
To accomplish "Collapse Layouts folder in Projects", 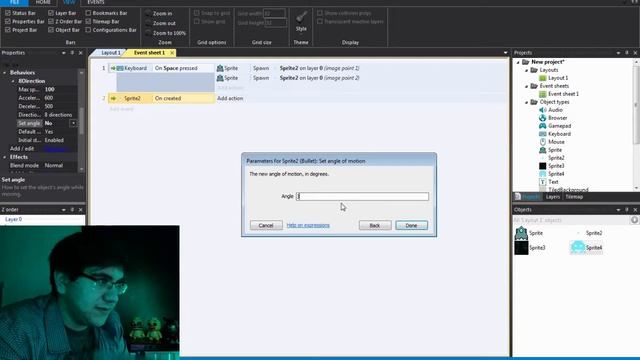I will (x=527, y=70).
